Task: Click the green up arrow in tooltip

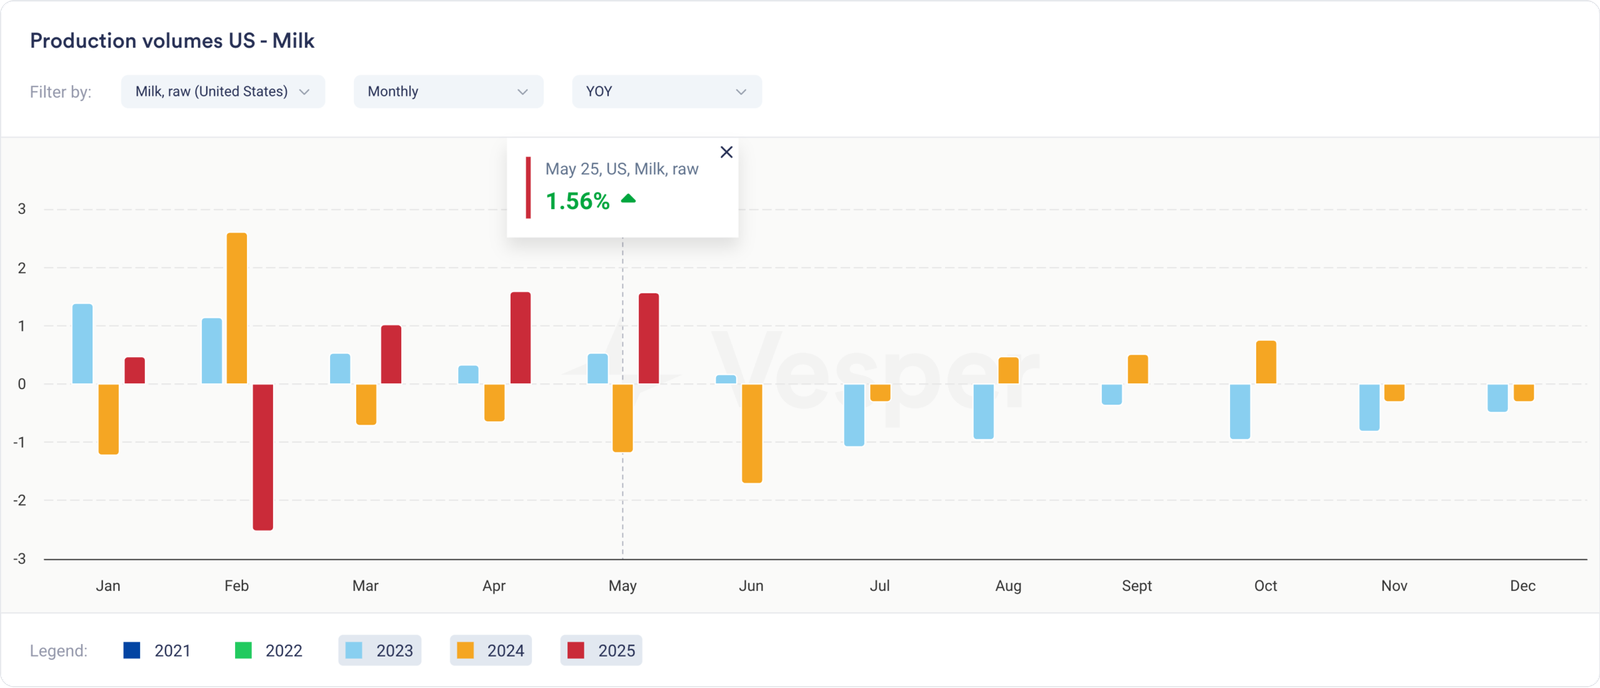Action: coord(628,199)
